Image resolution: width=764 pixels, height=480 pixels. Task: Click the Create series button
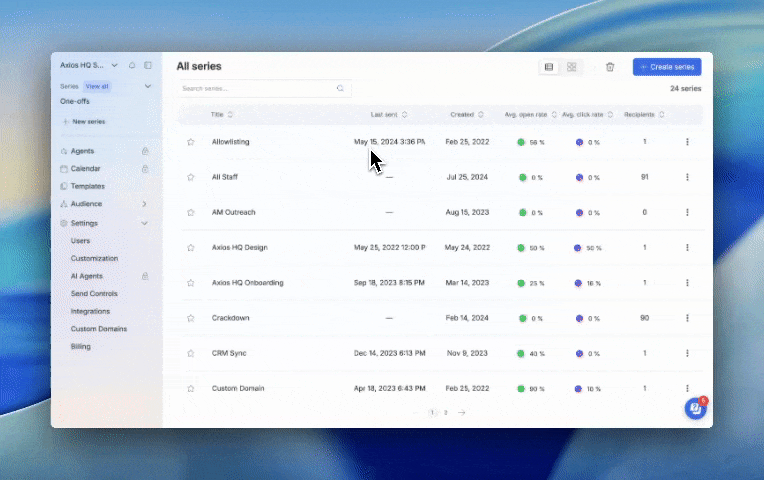(667, 67)
